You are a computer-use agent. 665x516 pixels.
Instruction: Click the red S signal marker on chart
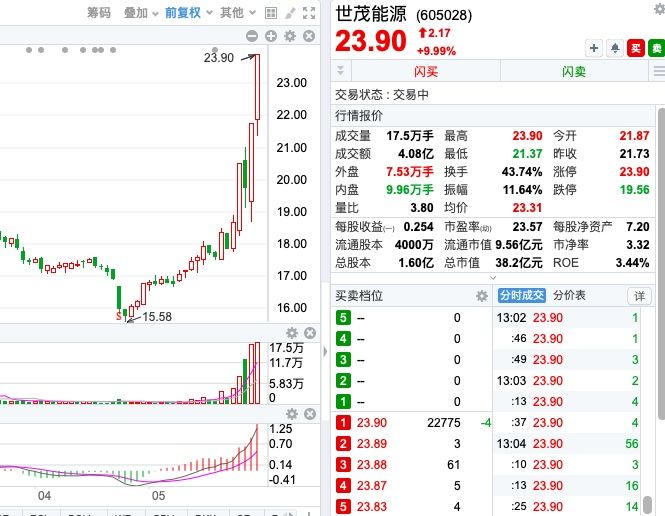pyautogui.click(x=118, y=316)
